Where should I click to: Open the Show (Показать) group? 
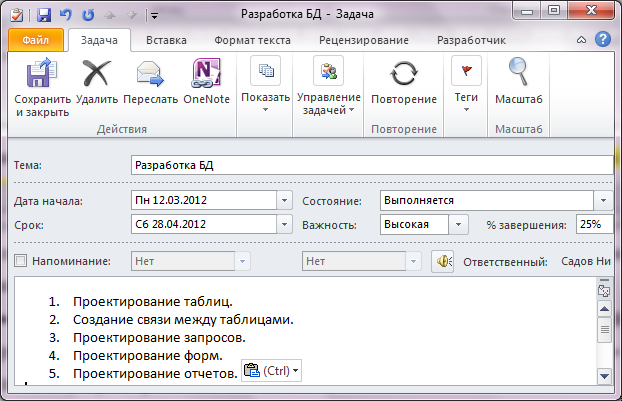point(265,84)
